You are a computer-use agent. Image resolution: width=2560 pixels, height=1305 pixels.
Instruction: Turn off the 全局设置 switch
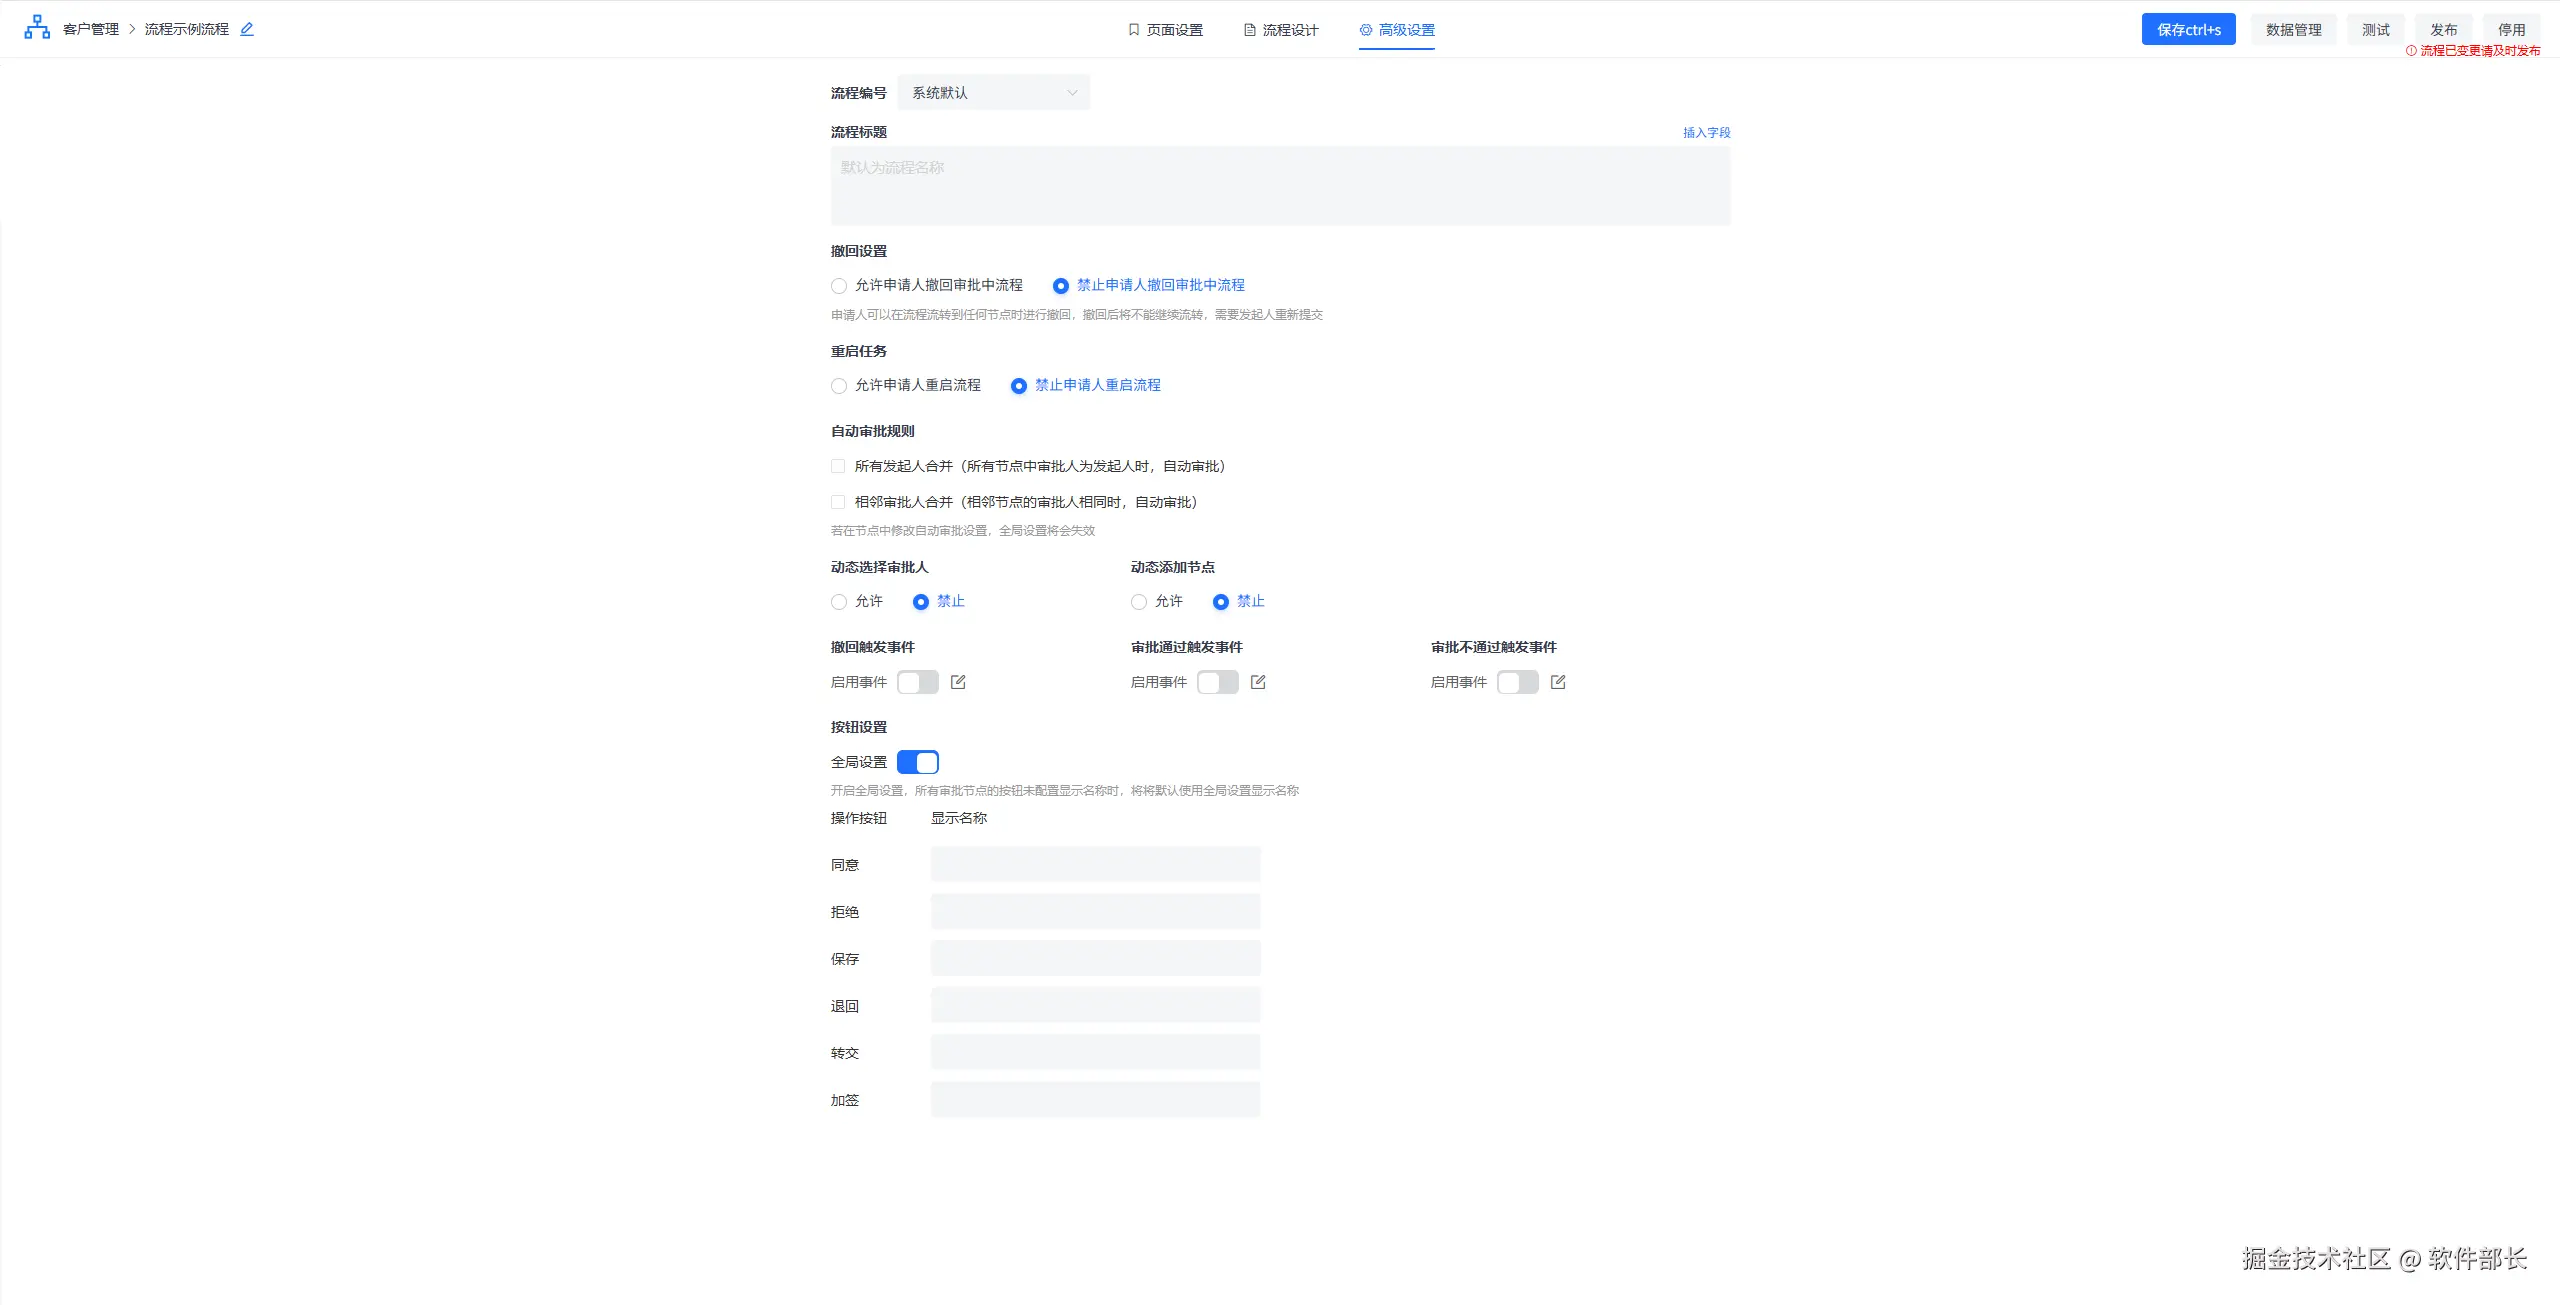[917, 762]
